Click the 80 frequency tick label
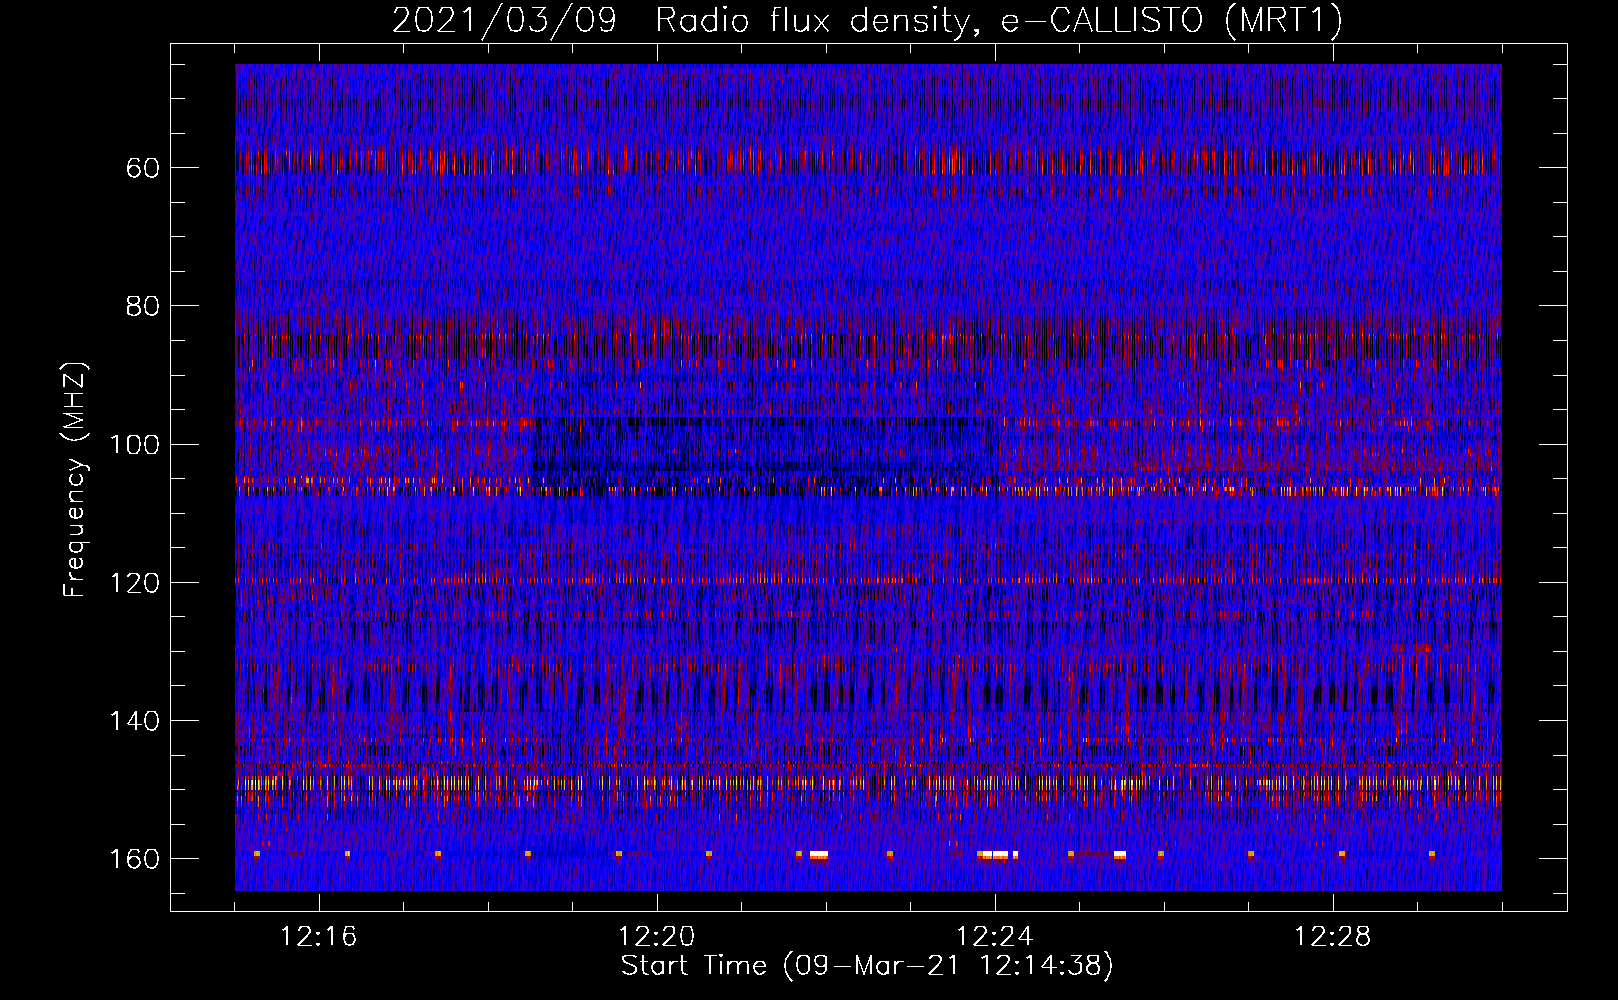 (x=143, y=306)
